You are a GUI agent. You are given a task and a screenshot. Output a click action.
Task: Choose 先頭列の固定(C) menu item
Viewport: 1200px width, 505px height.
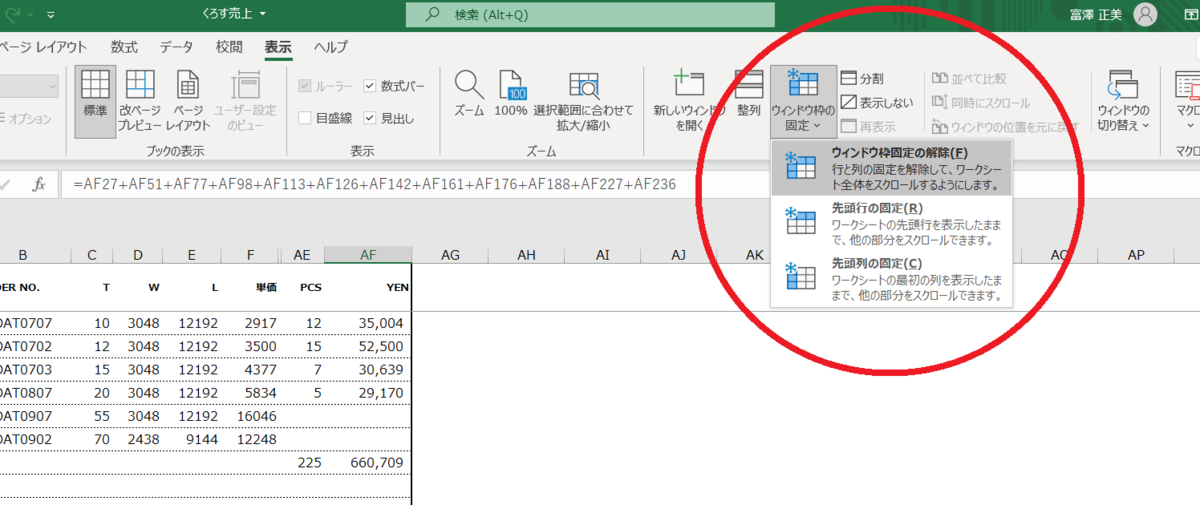click(892, 278)
